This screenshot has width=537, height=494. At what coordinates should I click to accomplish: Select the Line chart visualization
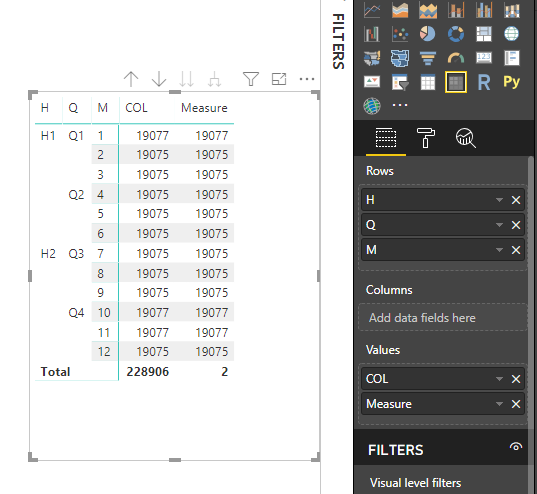coord(372,10)
